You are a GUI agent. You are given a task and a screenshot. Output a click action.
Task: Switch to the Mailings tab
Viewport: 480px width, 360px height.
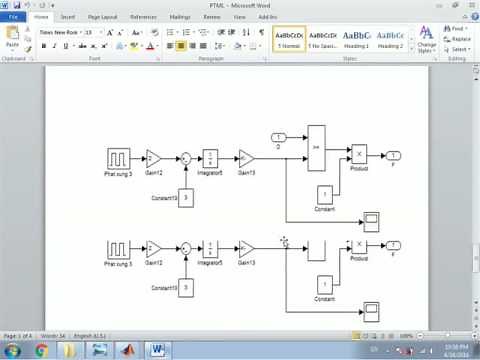(180, 17)
